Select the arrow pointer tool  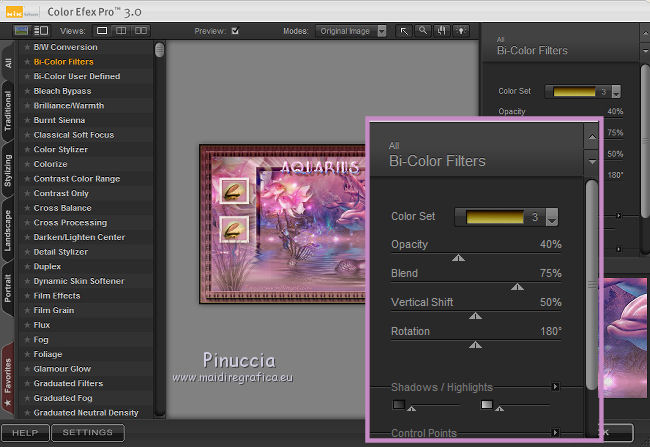coord(405,31)
